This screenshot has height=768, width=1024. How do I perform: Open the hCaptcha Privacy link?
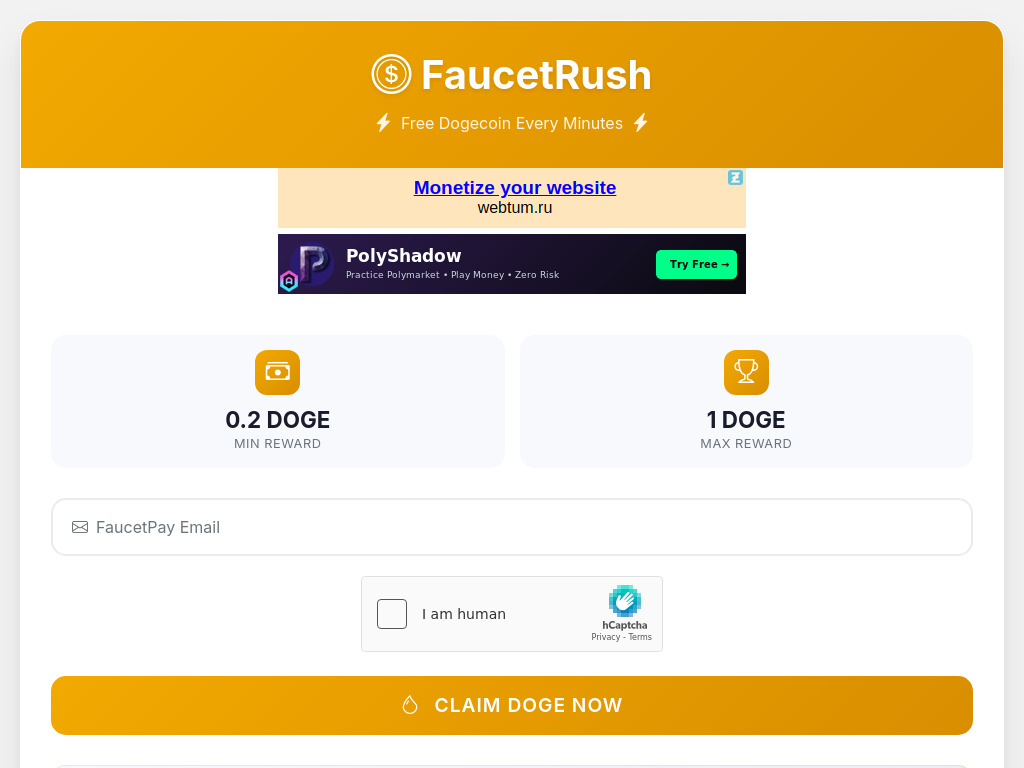pyautogui.click(x=606, y=636)
